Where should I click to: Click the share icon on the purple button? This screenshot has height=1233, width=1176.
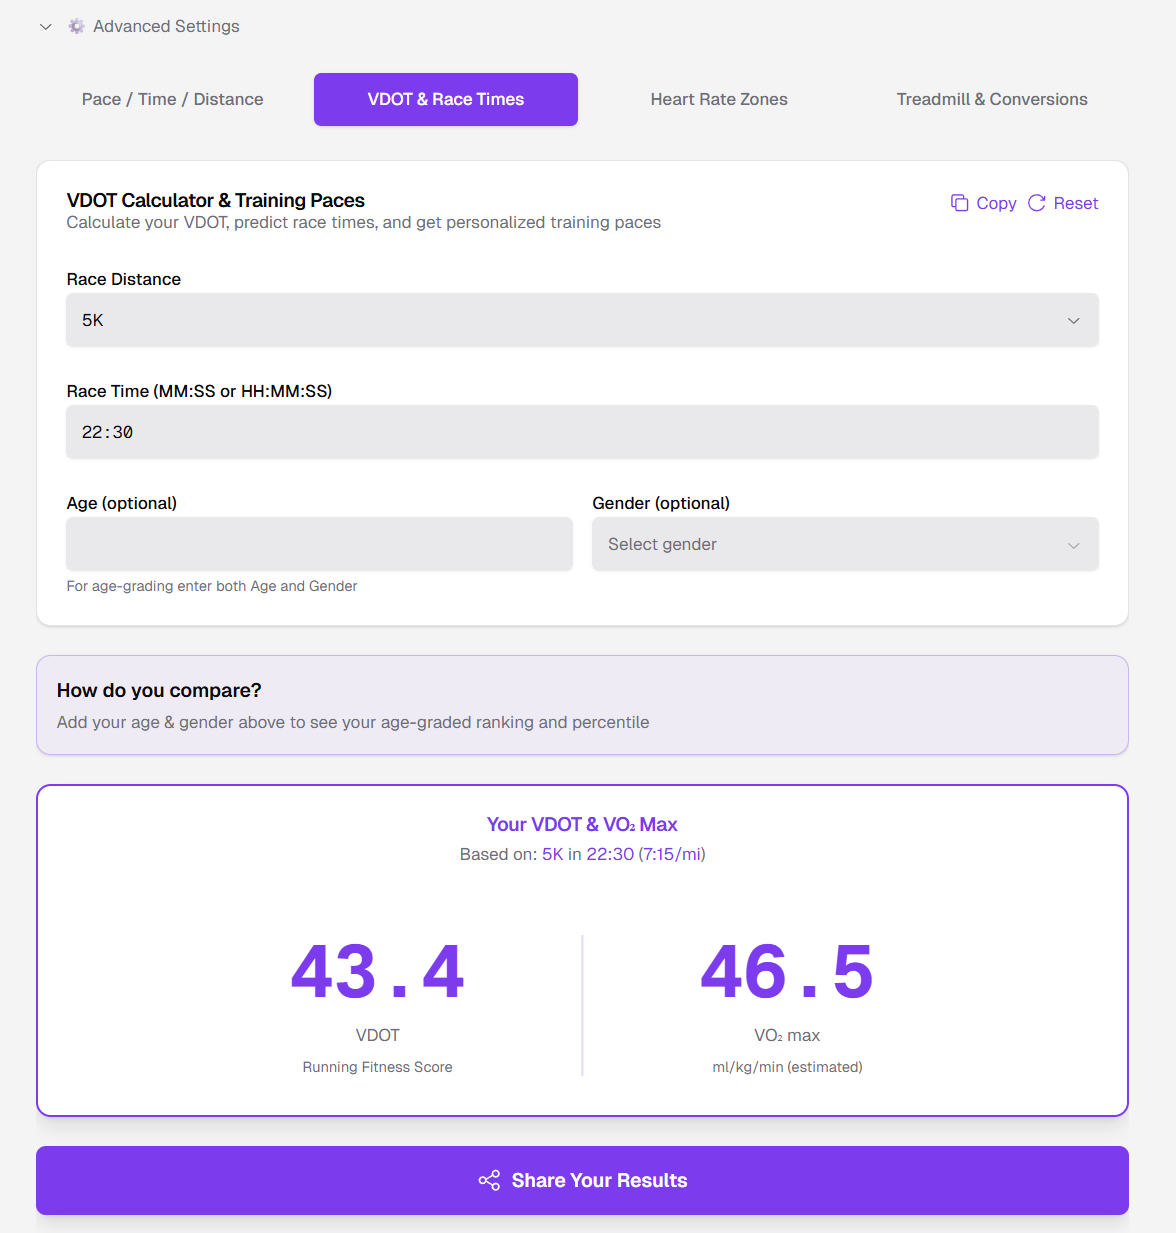(x=489, y=1180)
